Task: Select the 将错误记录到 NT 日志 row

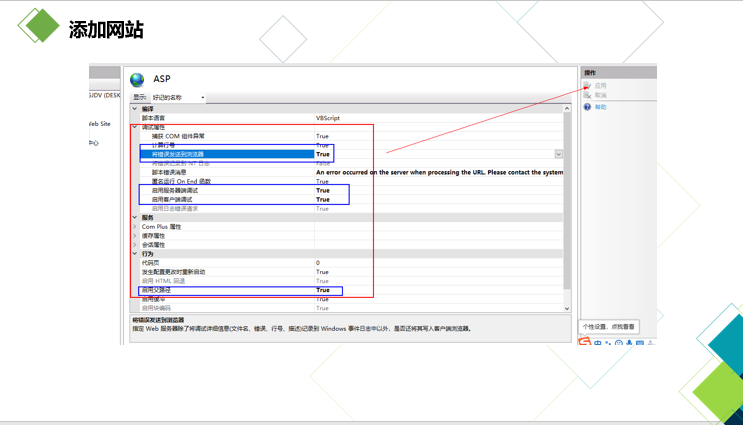Action: point(351,163)
